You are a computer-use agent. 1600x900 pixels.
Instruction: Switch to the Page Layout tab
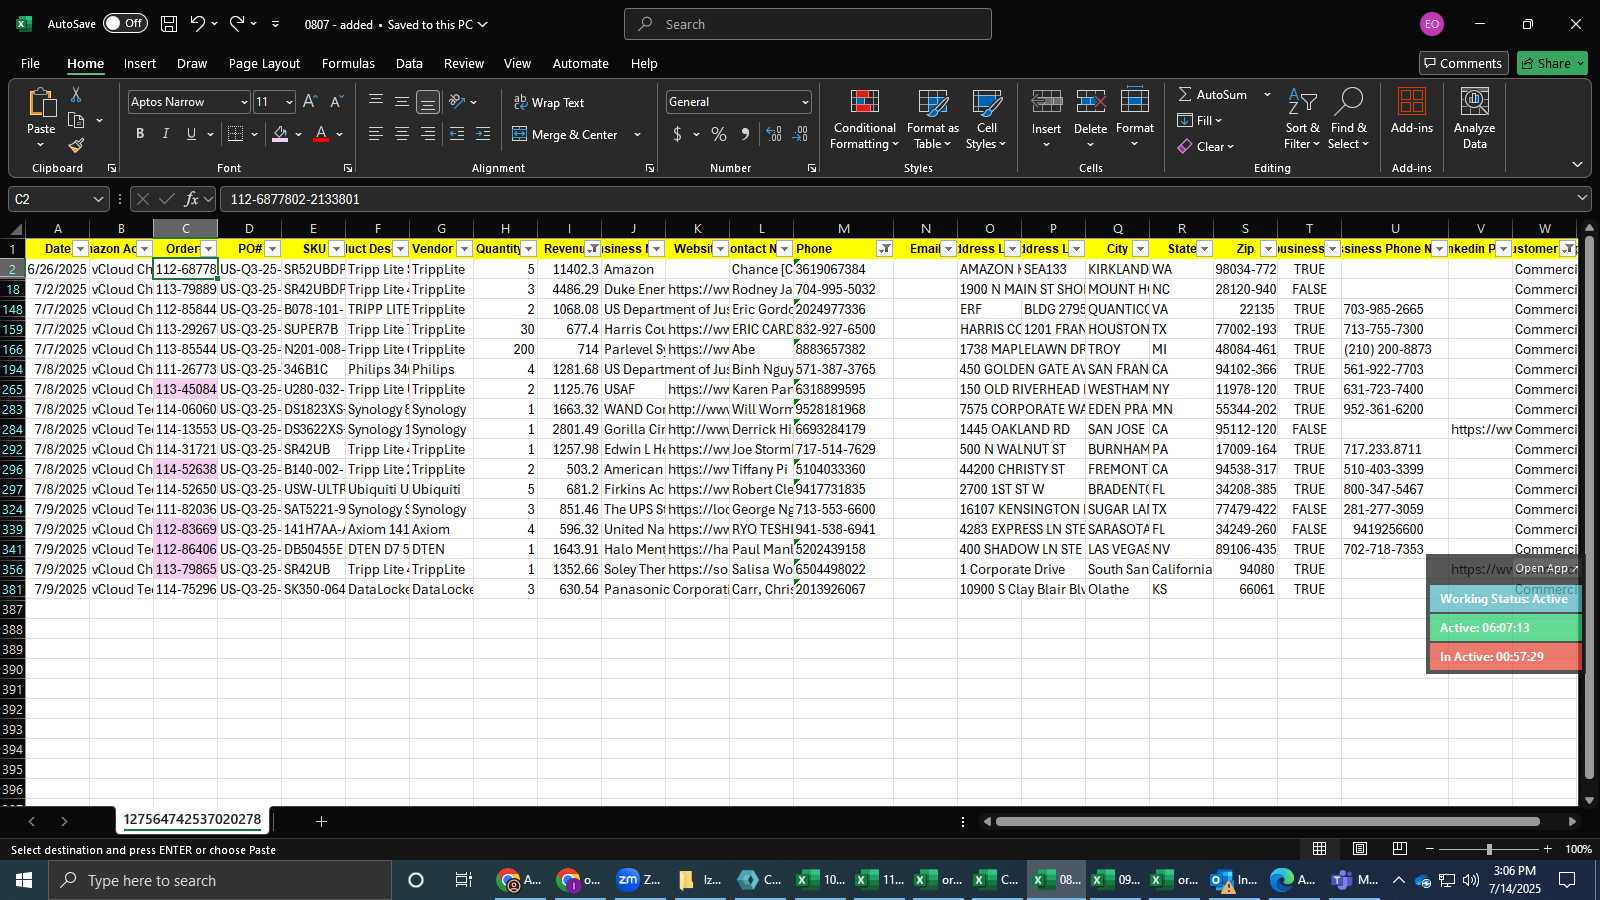[264, 63]
